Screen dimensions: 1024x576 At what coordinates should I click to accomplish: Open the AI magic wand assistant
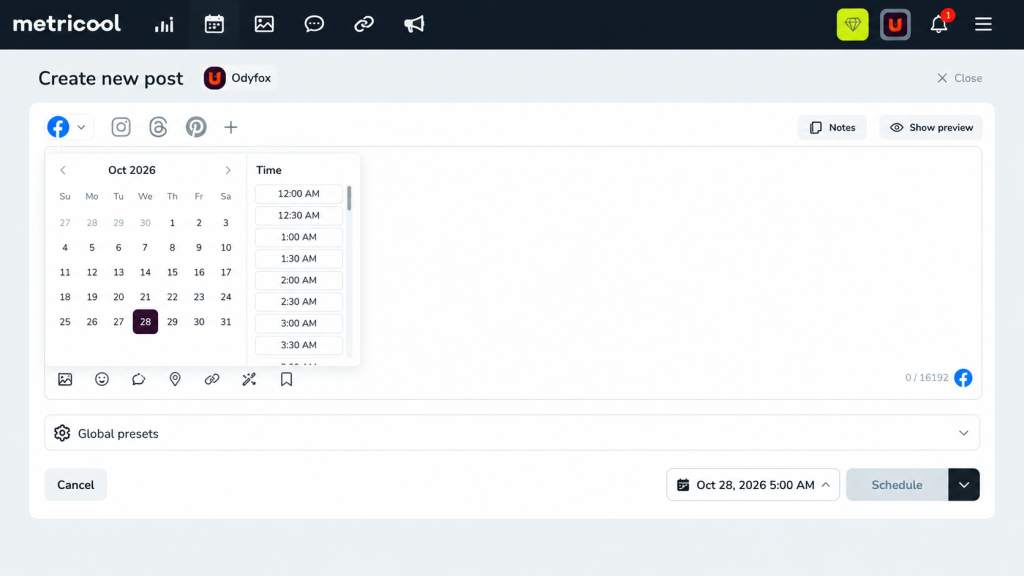tap(249, 379)
